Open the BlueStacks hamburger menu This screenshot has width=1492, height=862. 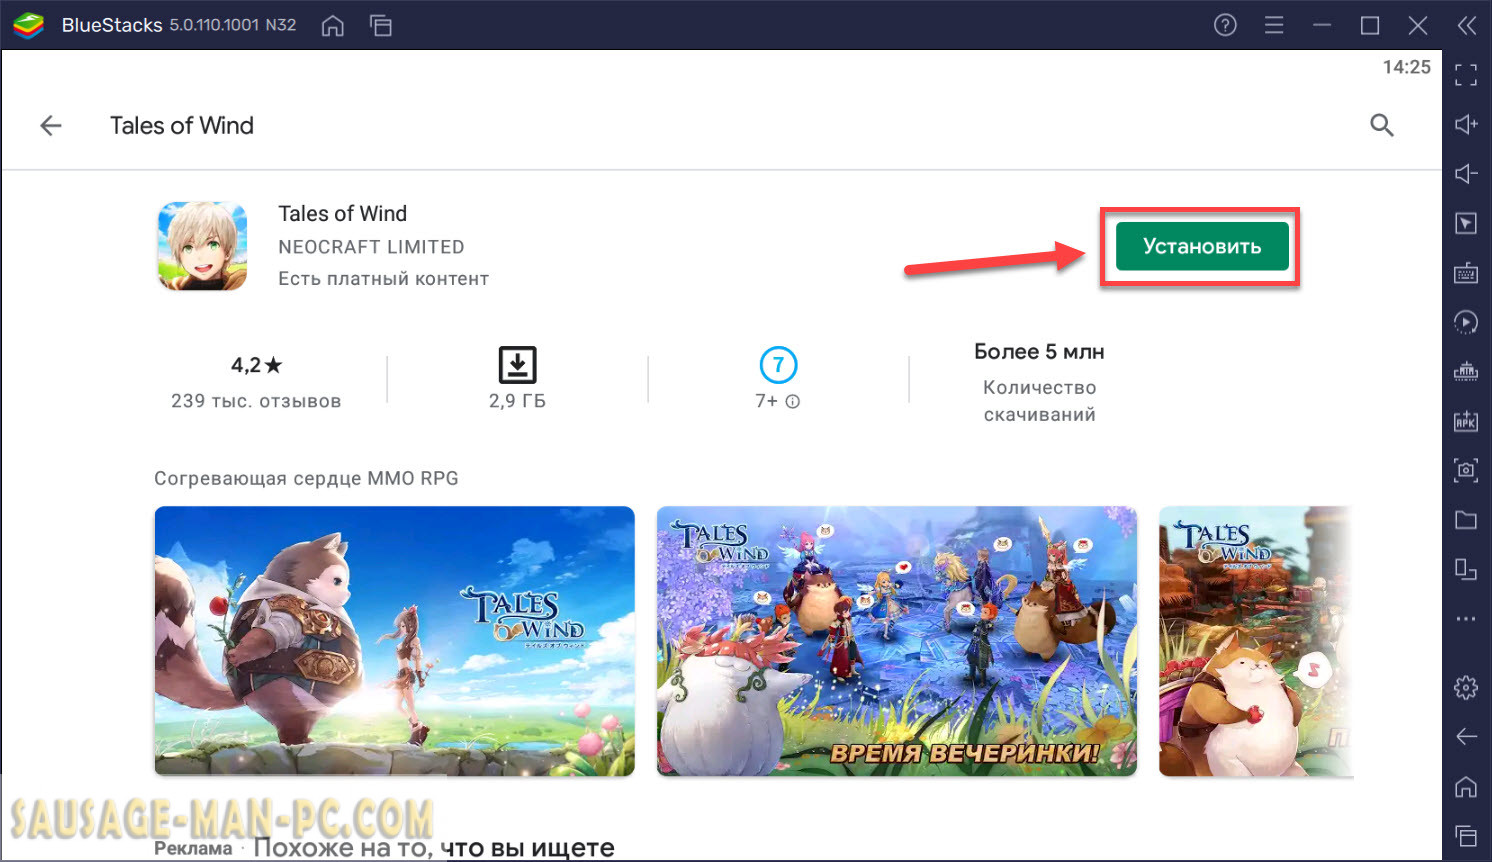[1274, 25]
